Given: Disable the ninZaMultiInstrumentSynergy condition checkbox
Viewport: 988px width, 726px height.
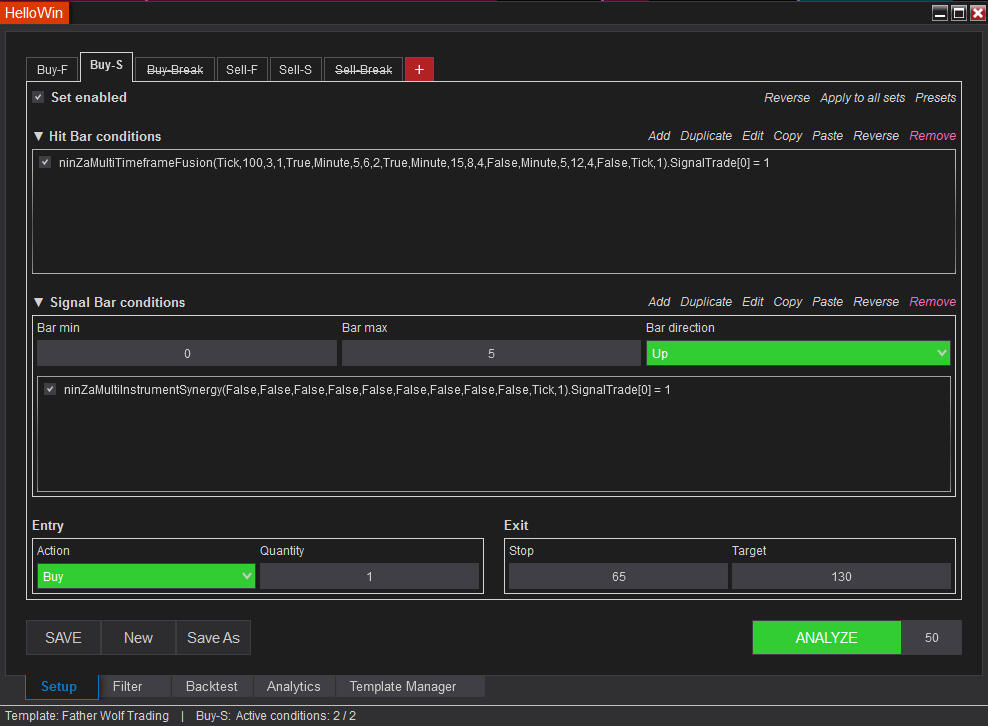Looking at the screenshot, I should (x=50, y=389).
